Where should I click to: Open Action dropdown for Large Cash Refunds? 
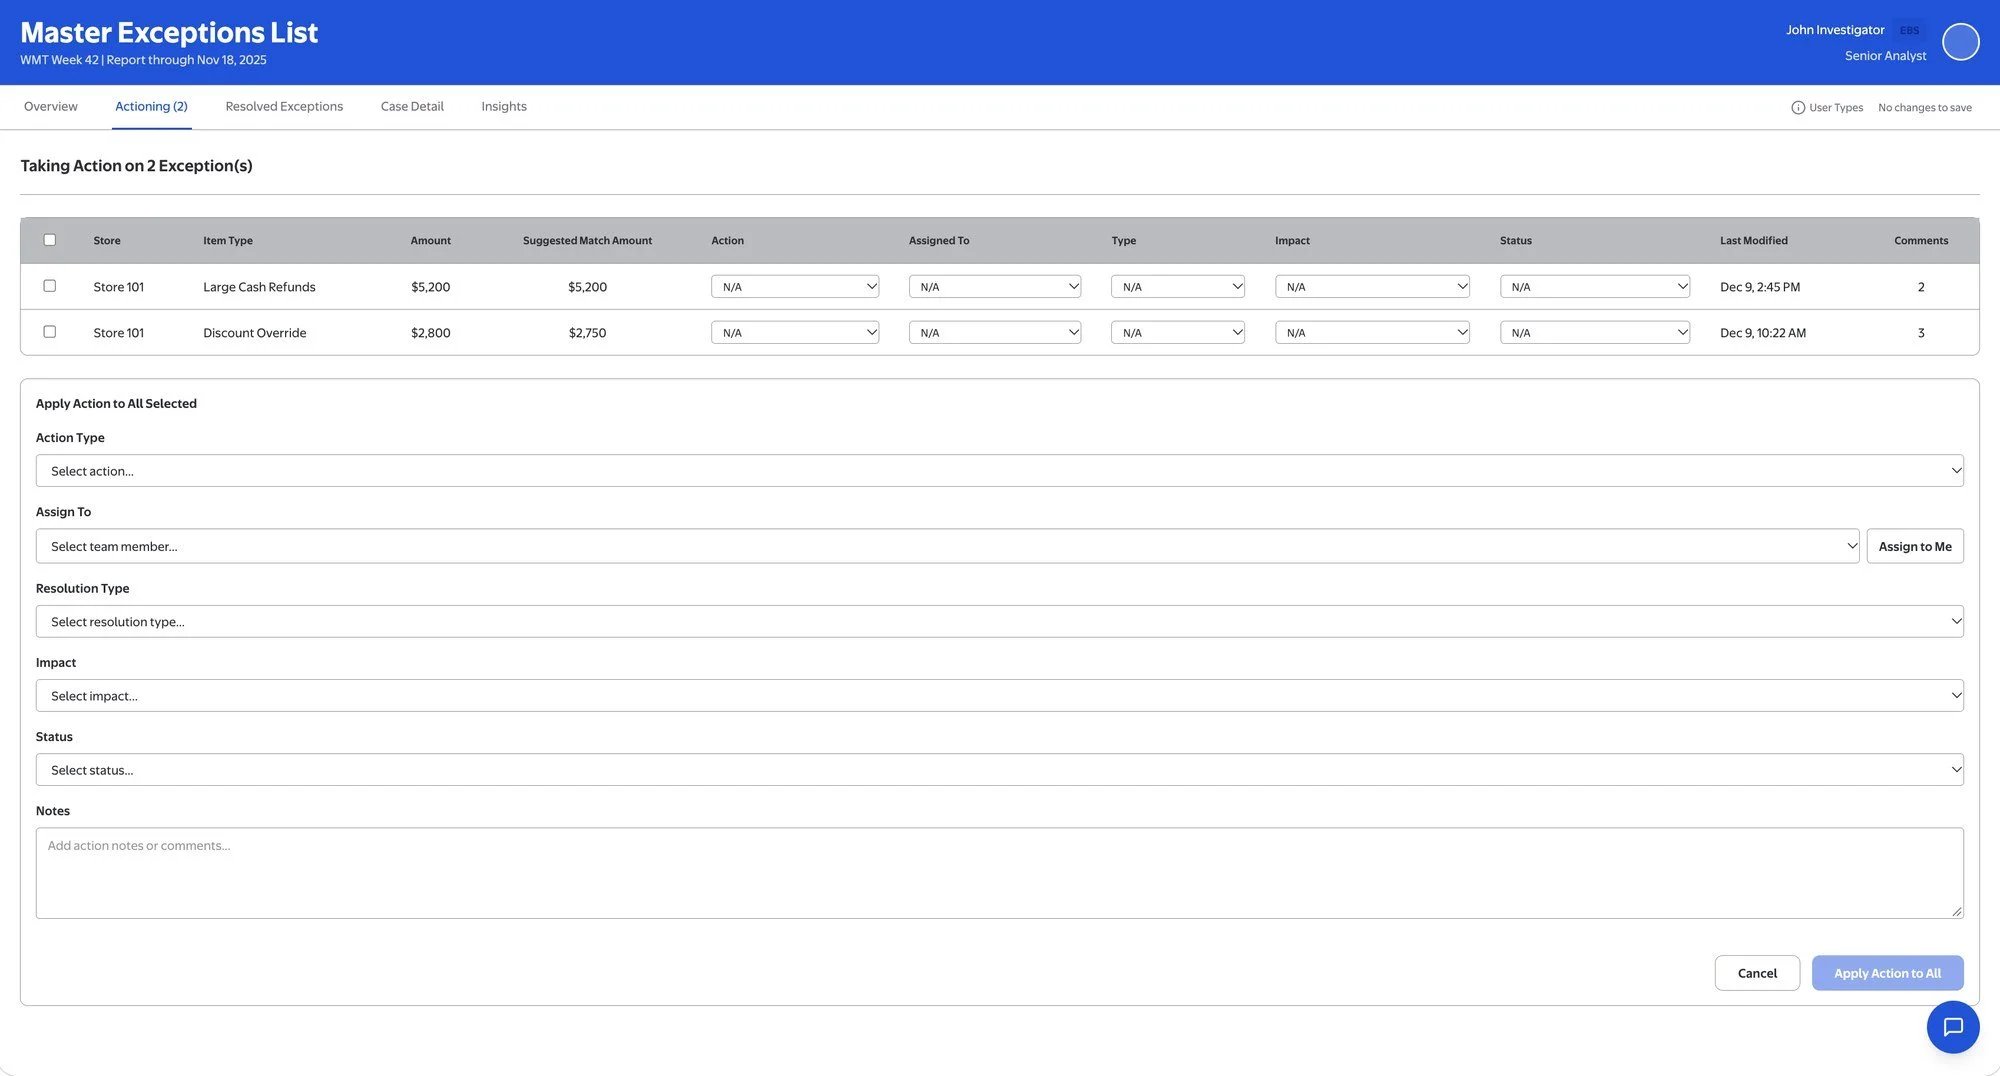coord(795,287)
